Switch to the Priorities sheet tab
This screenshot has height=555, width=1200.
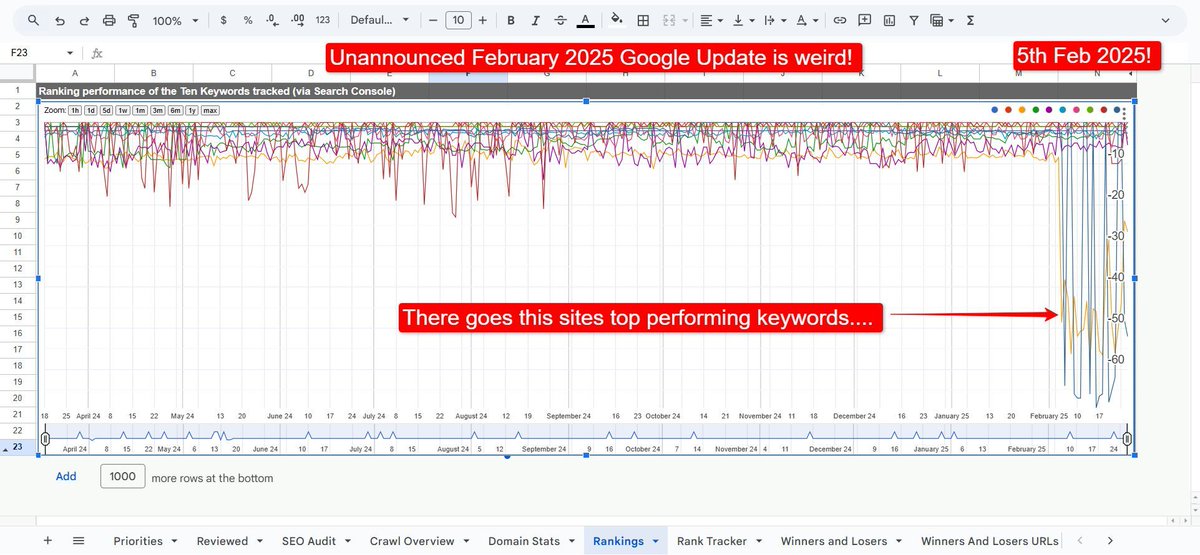coord(138,541)
